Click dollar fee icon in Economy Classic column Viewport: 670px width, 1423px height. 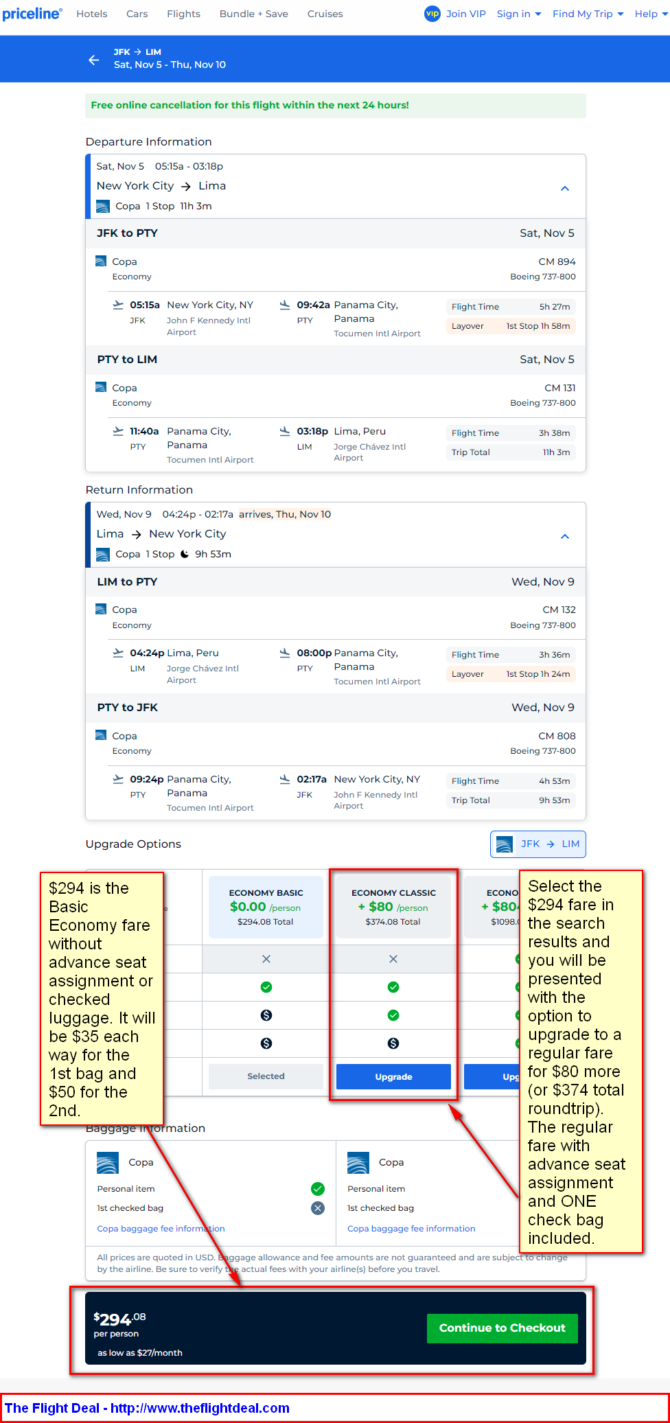[x=393, y=1043]
